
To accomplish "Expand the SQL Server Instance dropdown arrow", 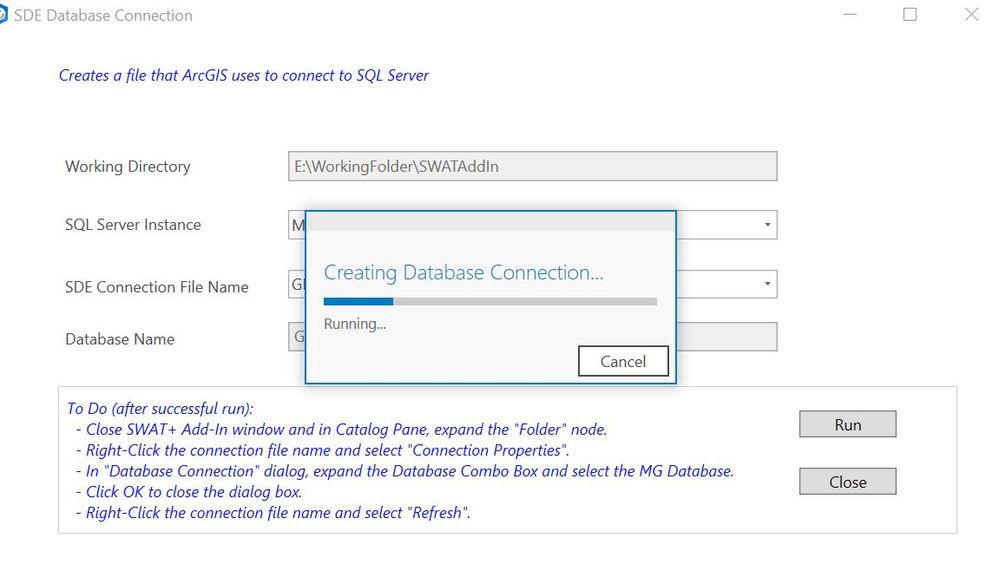I will [x=767, y=225].
